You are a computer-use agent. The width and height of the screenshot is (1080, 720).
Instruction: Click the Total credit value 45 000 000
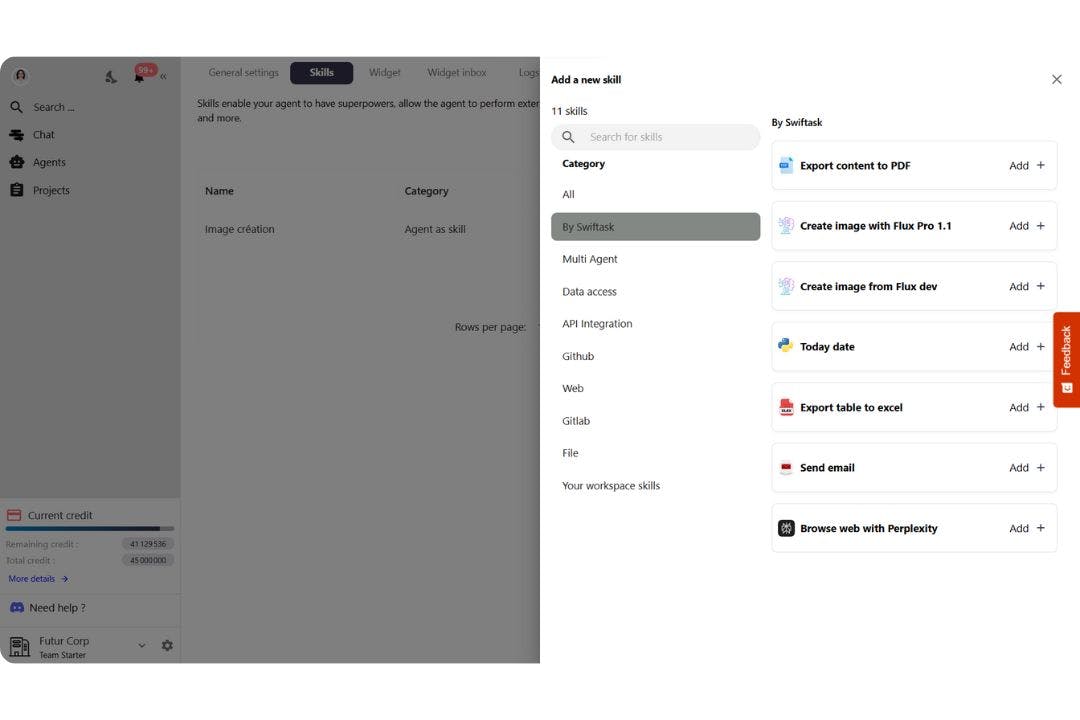[x=148, y=560]
